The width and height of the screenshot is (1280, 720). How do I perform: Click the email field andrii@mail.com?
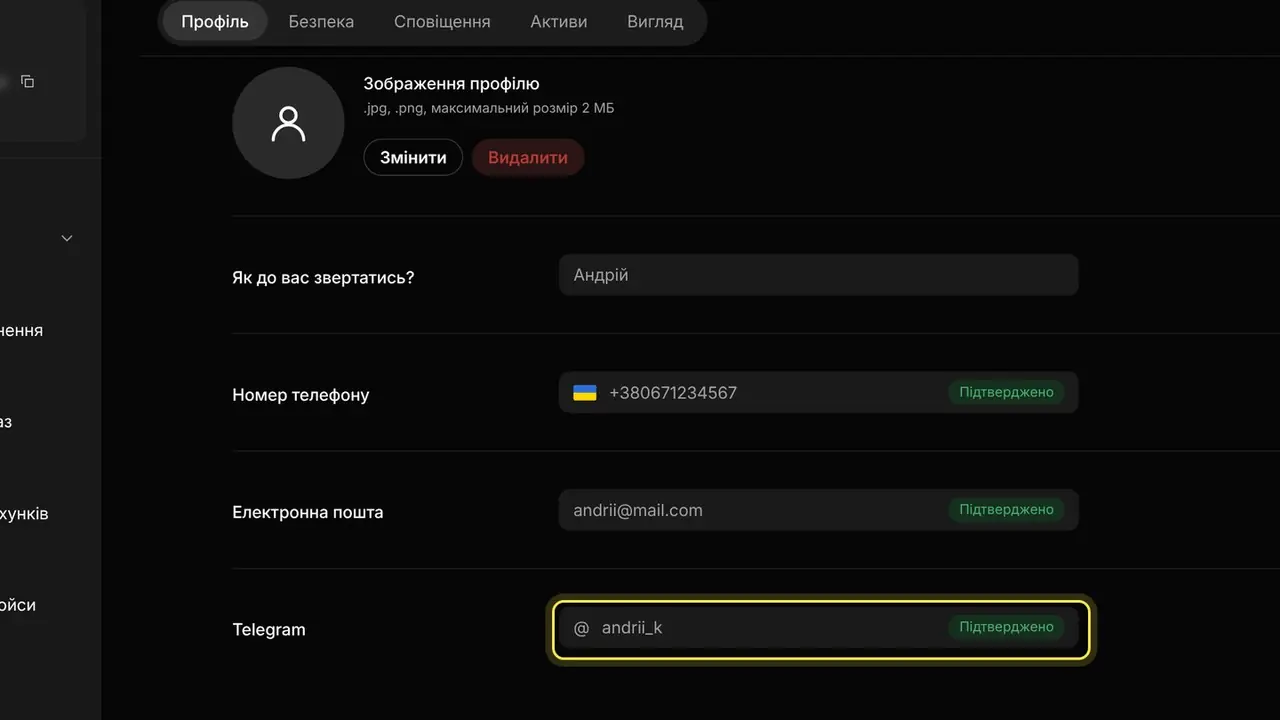click(818, 510)
